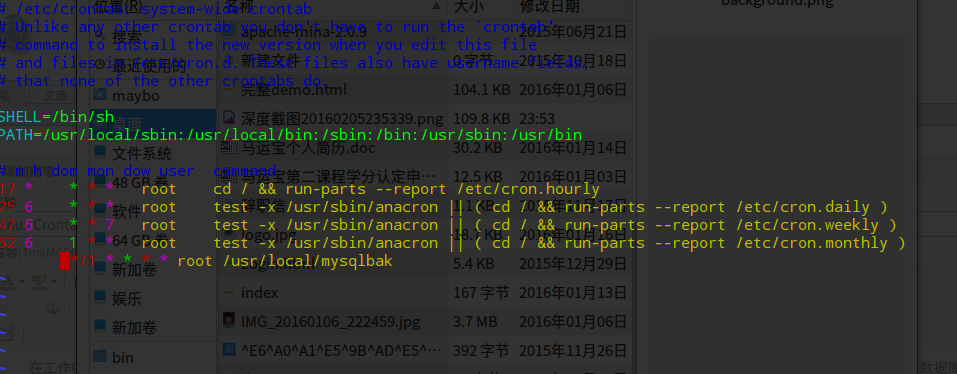The height and width of the screenshot is (374, 957).
Task: Select 文件系统 drive icon in sidebar
Action: [x=100, y=152]
